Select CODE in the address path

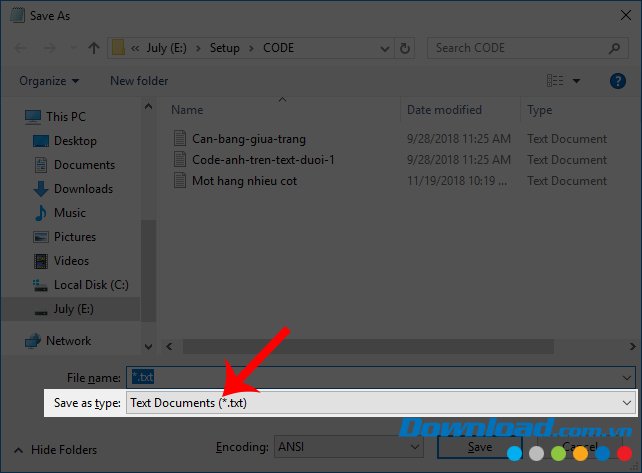(x=278, y=48)
